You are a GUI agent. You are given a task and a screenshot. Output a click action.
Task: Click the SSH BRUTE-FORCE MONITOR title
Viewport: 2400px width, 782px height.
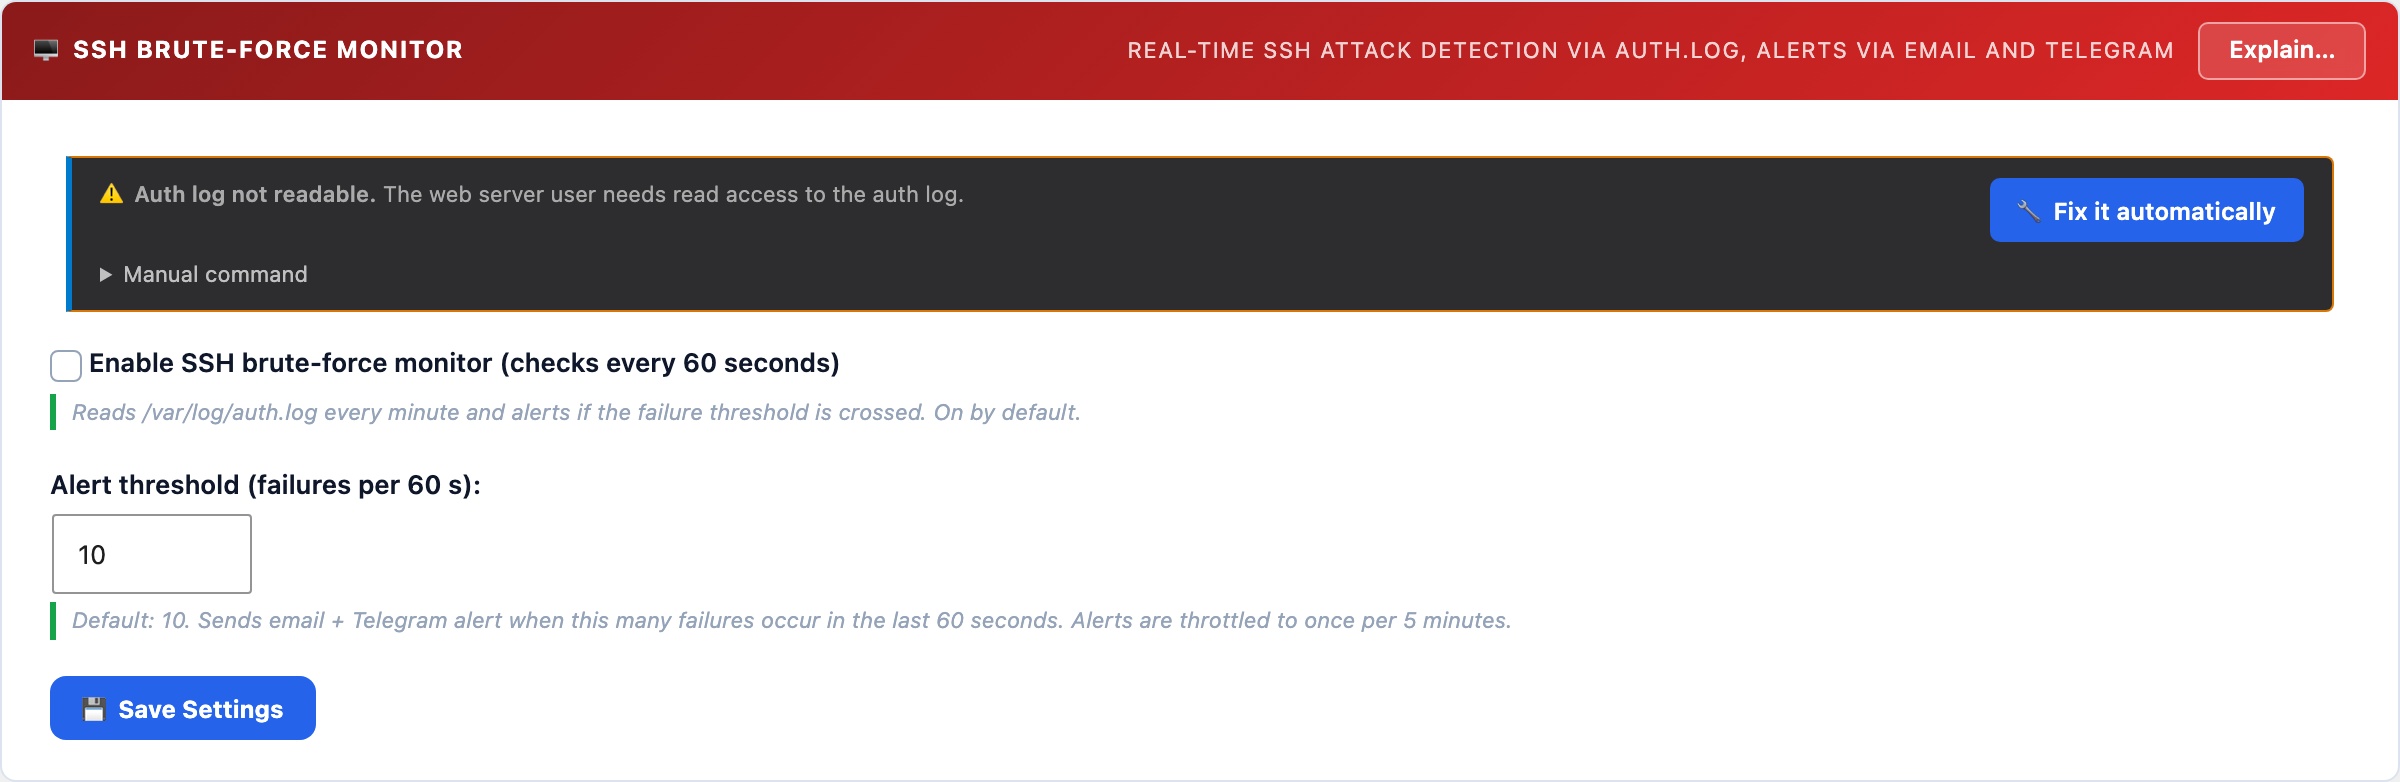click(268, 50)
